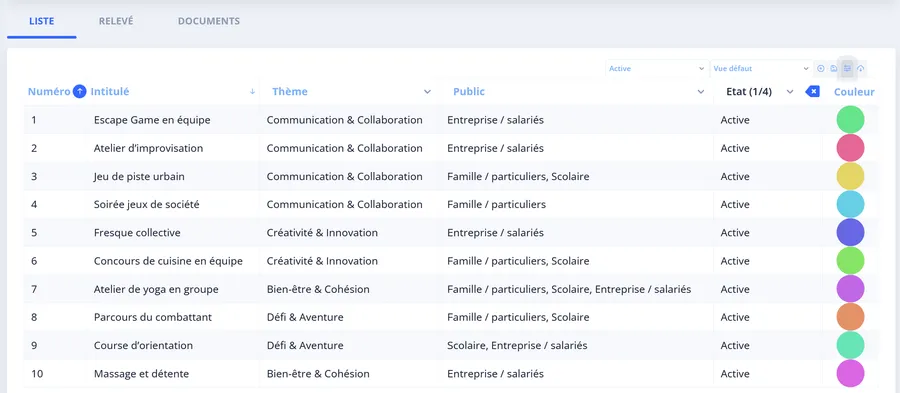
Task: Open the DOCUMENTS tab
Action: click(x=209, y=21)
